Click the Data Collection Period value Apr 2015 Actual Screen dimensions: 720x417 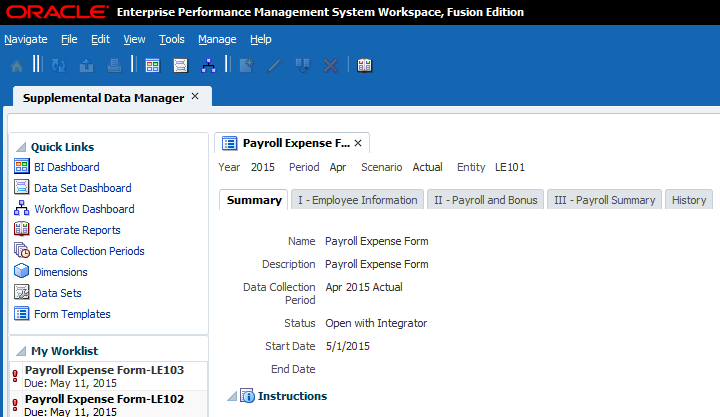pos(364,287)
